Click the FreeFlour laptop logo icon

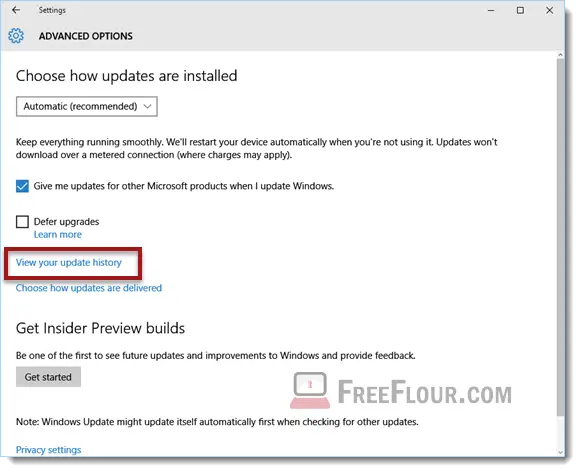[x=310, y=391]
